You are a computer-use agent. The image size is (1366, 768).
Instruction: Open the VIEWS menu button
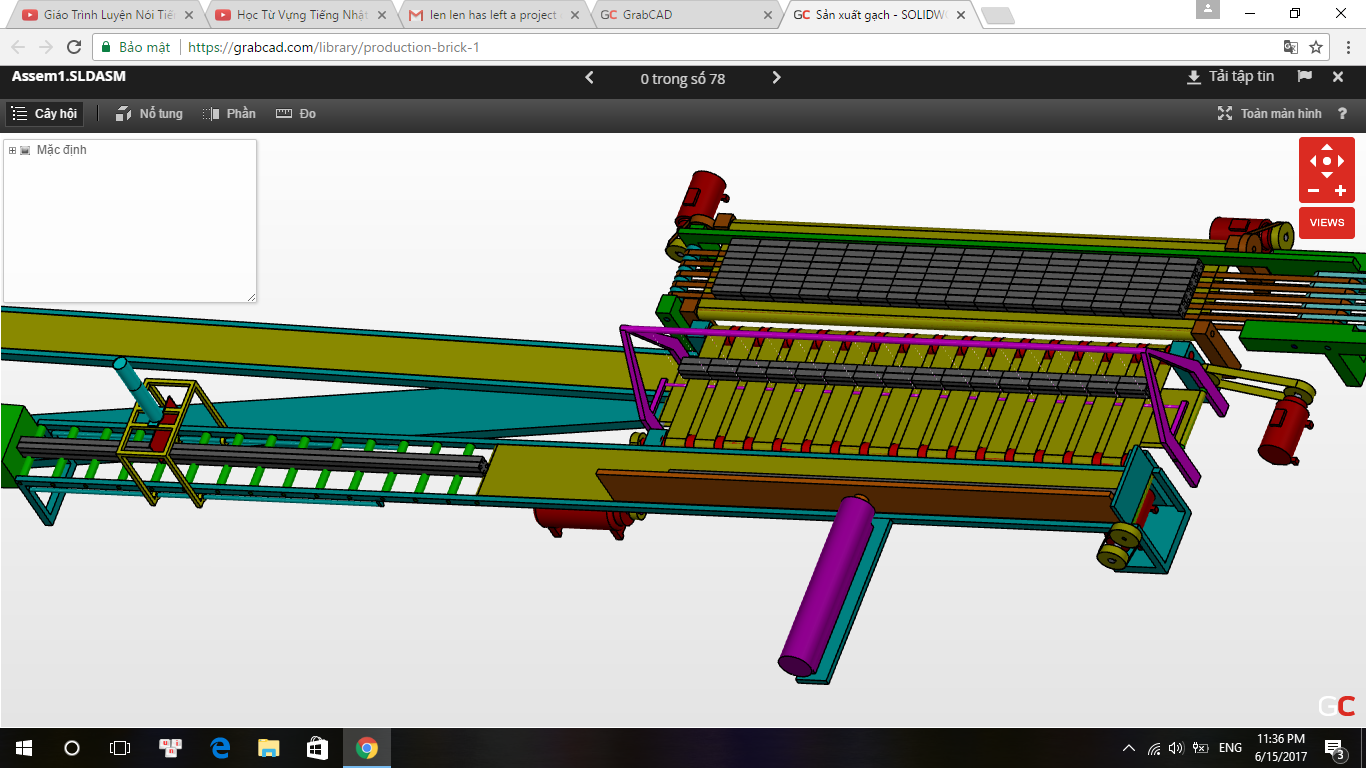point(1327,222)
